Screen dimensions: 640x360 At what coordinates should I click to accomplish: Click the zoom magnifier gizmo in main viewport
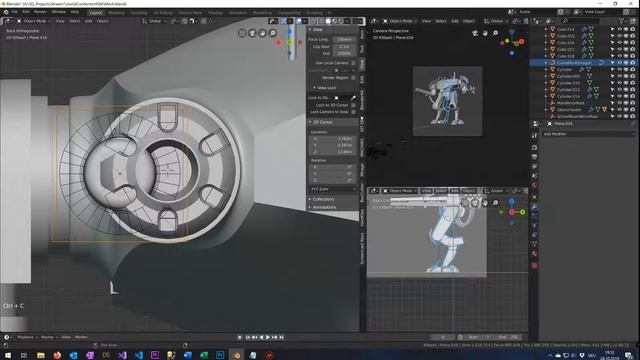point(273,33)
